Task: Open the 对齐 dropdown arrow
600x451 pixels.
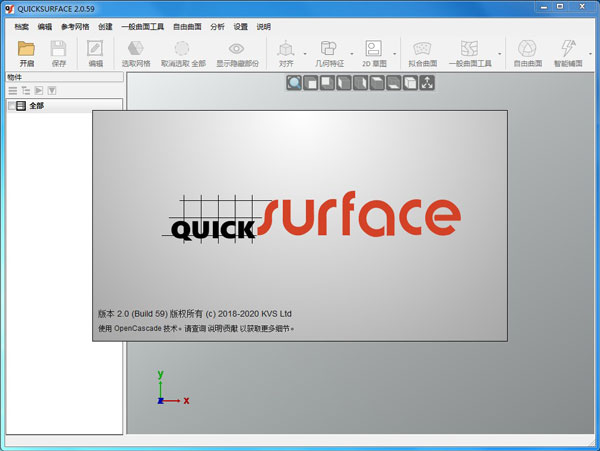Action: [x=305, y=54]
